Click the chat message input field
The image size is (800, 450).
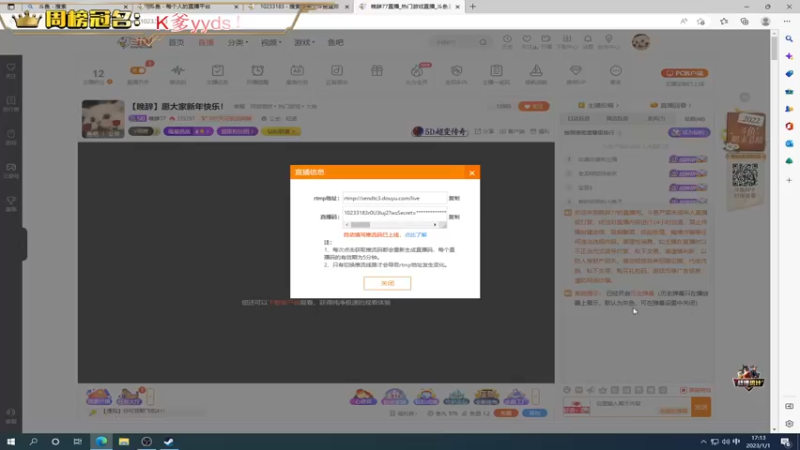pyautogui.click(x=640, y=407)
